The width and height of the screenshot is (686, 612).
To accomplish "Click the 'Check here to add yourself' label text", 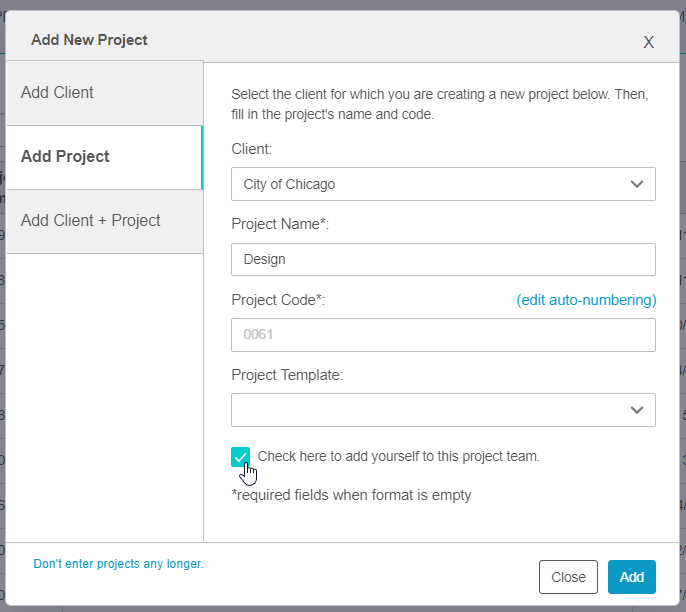I will tap(398, 456).
